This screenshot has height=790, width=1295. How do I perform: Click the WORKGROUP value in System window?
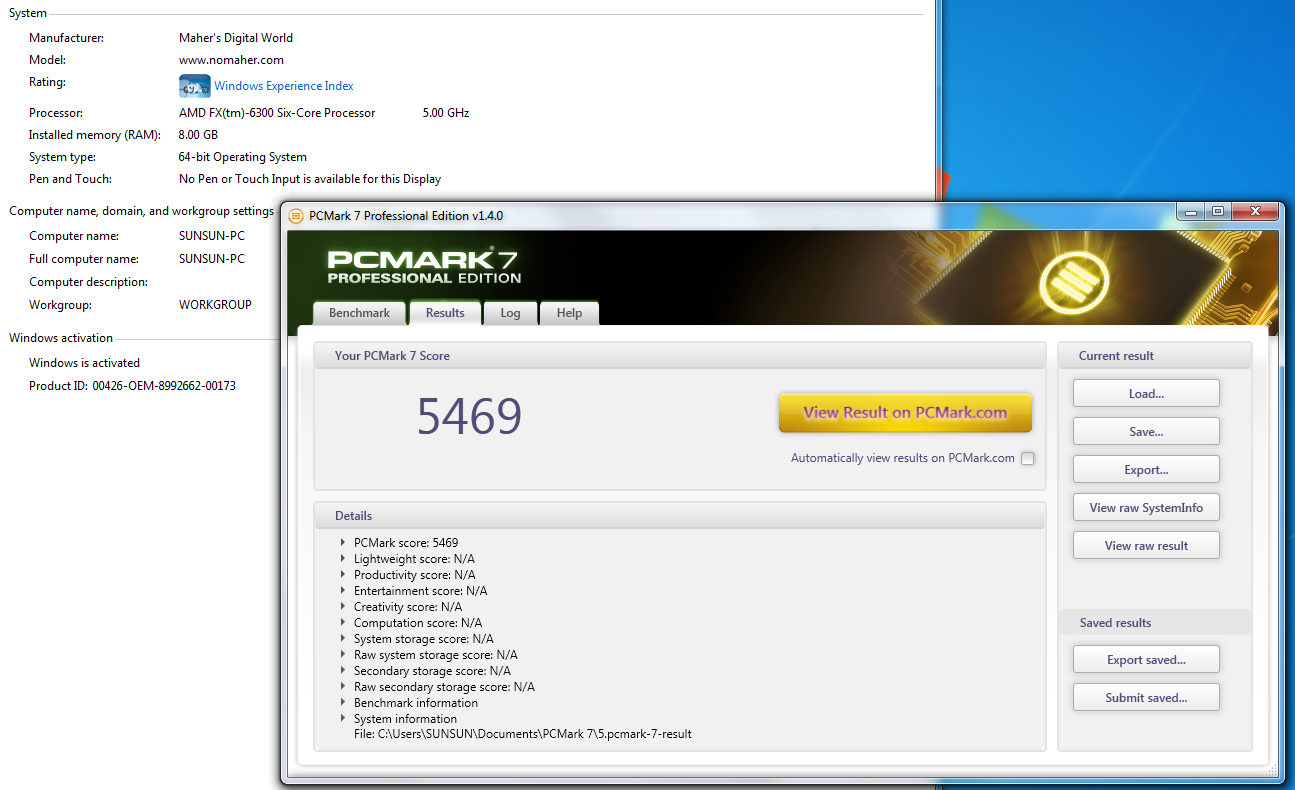pos(215,305)
